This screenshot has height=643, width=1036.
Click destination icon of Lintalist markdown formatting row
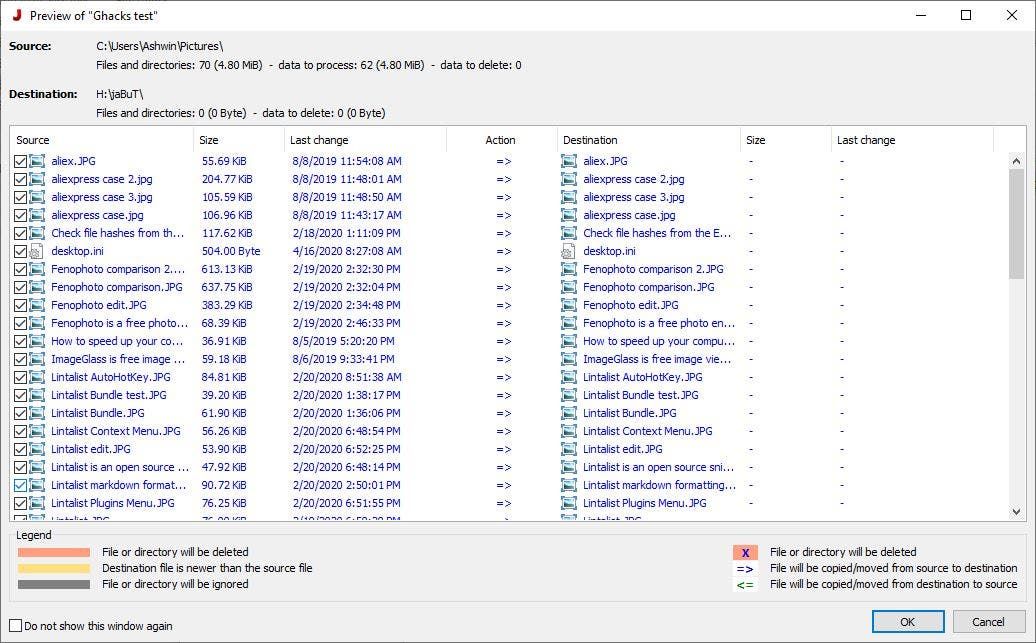pyautogui.click(x=568, y=485)
